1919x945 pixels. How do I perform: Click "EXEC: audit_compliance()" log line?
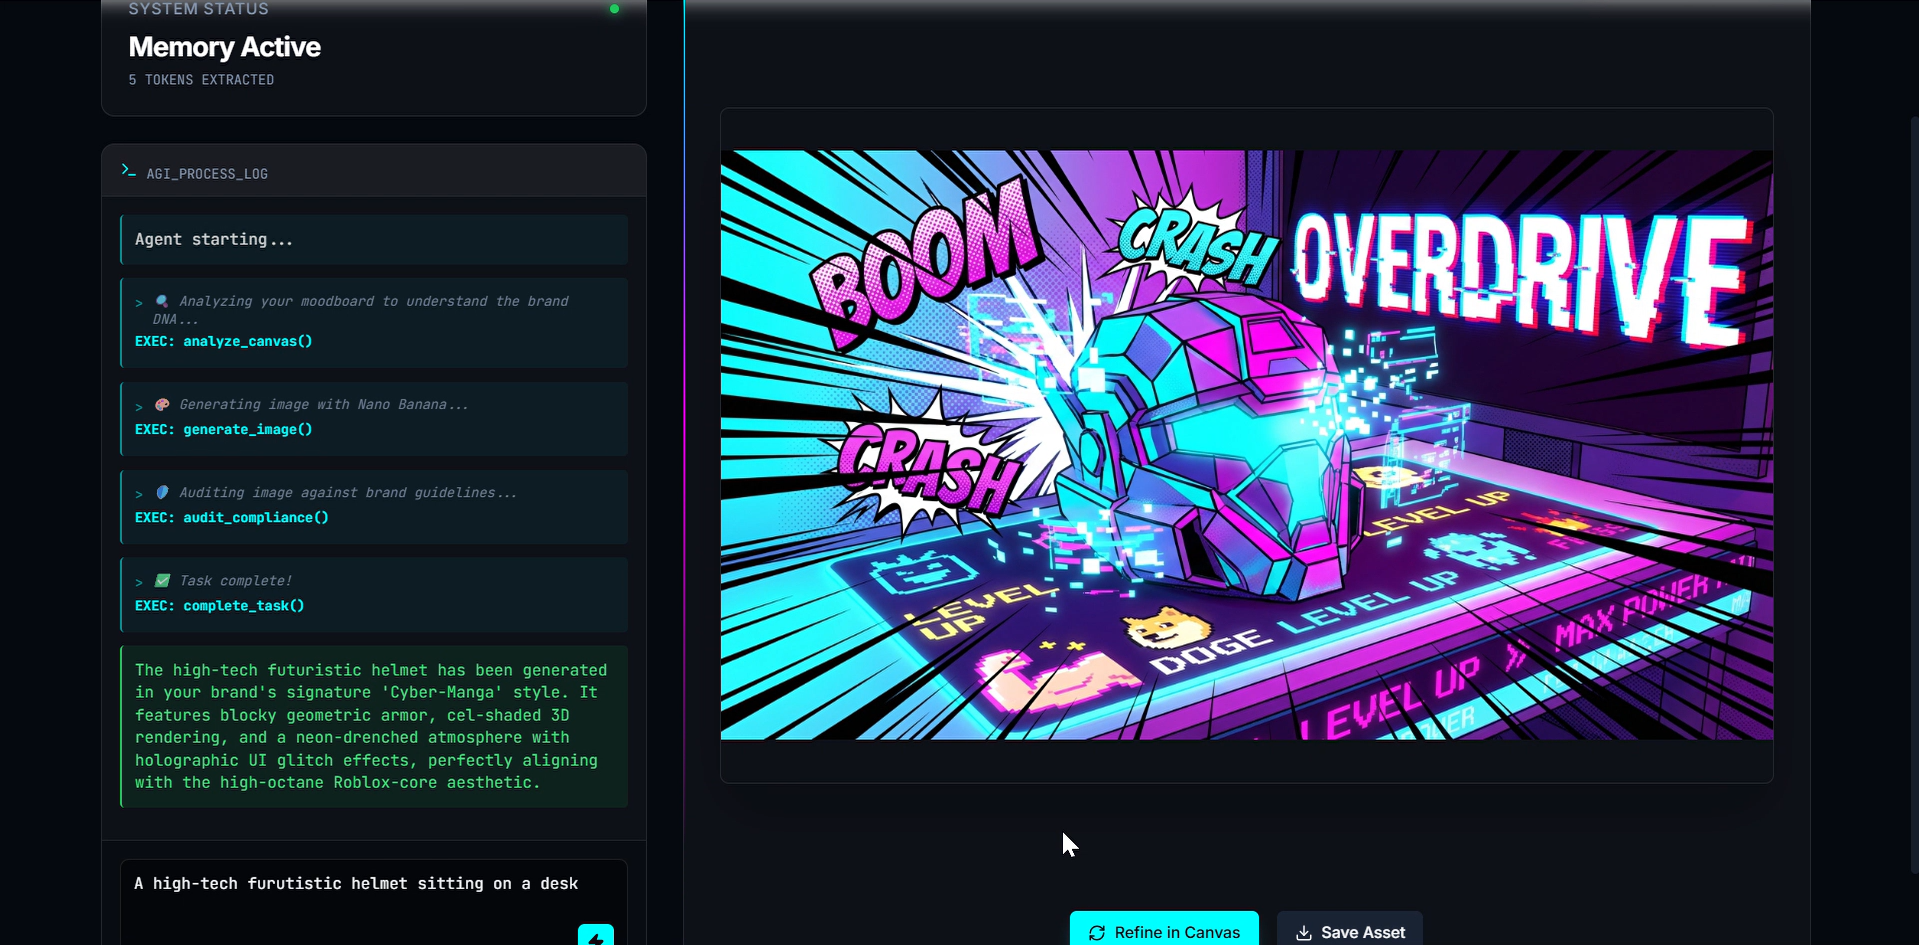coord(232,517)
